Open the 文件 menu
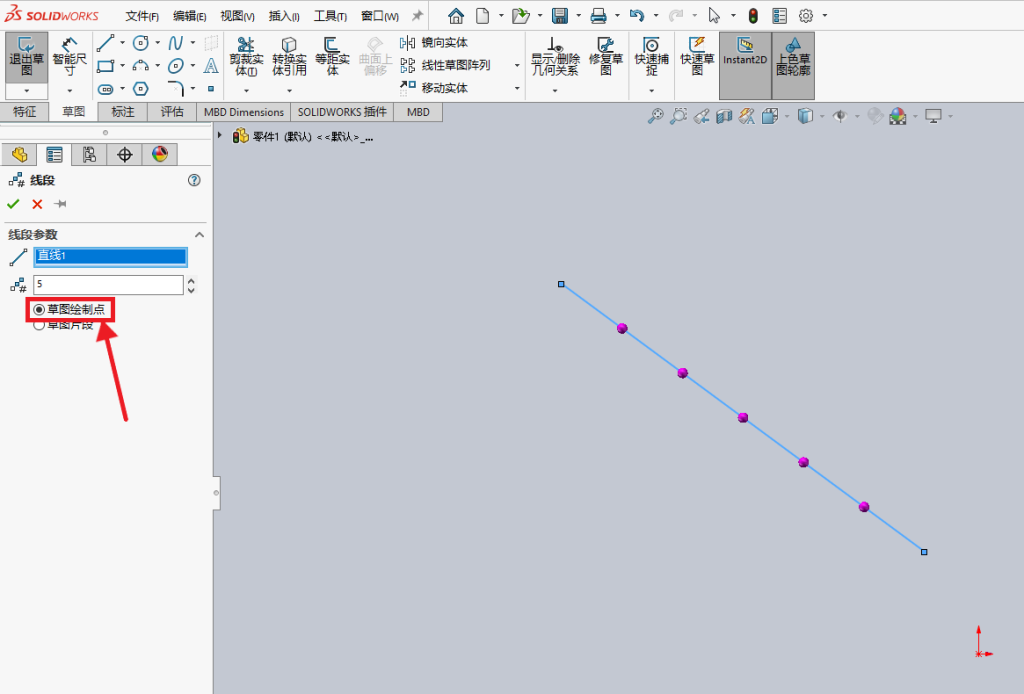Image resolution: width=1024 pixels, height=694 pixels. point(142,16)
